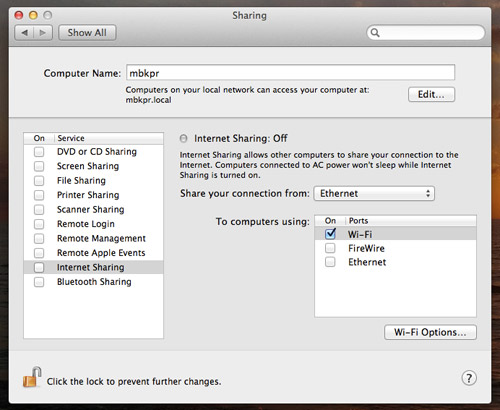Click the Service column header
The height and width of the screenshot is (410, 500).
pos(109,138)
